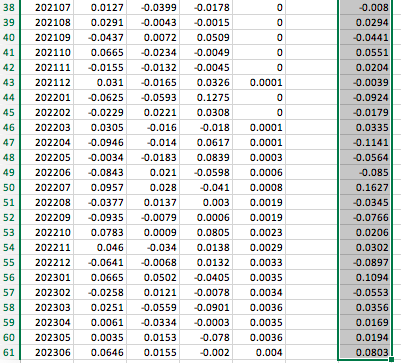The image size is (401, 363).
Task: Click date cell 202306
Action: click(47, 352)
